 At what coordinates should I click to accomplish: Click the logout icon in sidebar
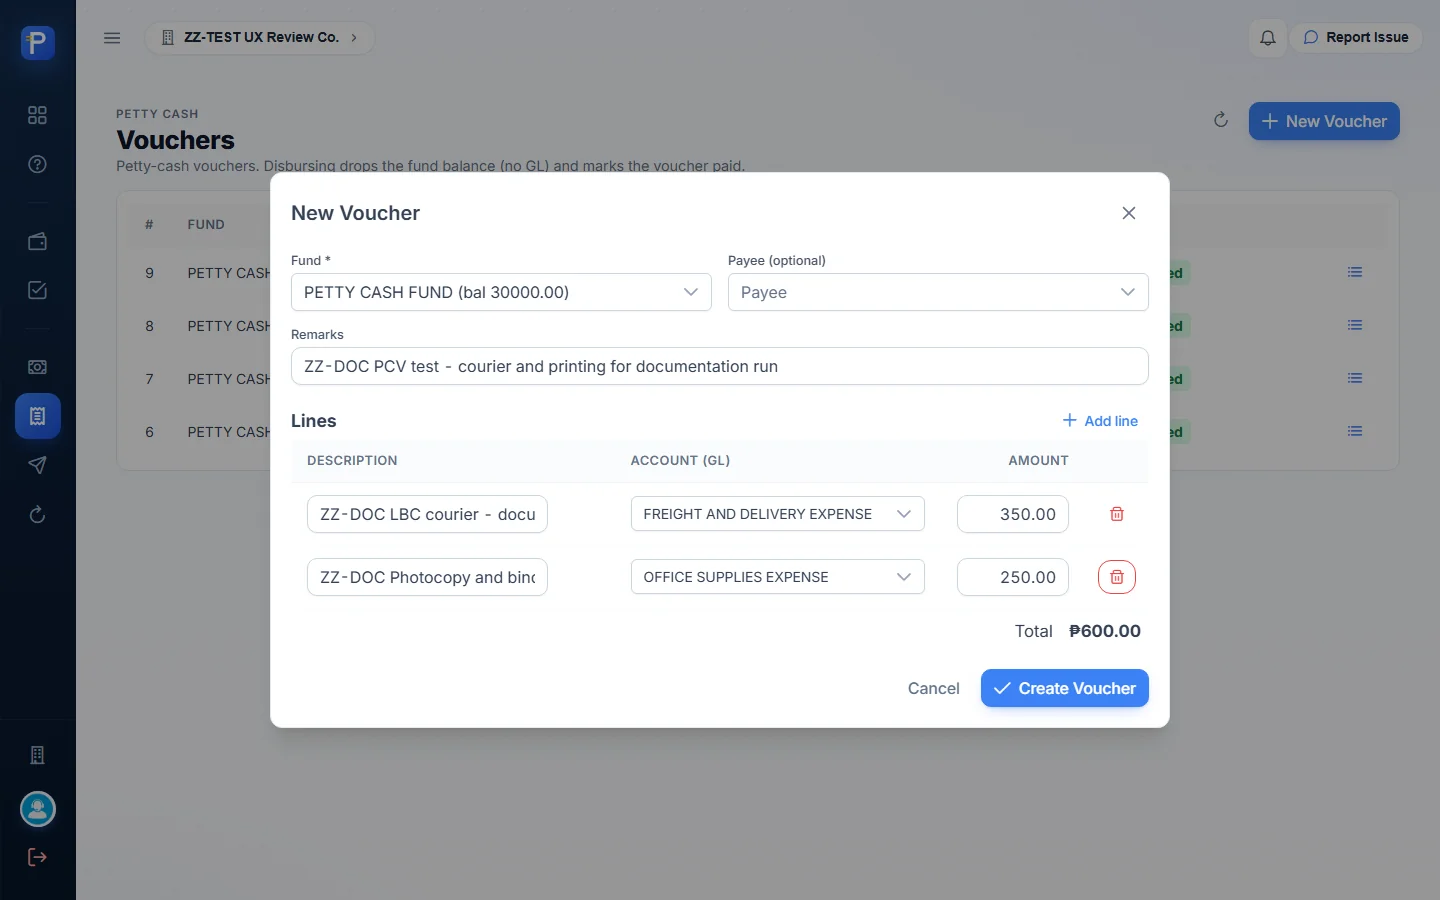point(37,857)
